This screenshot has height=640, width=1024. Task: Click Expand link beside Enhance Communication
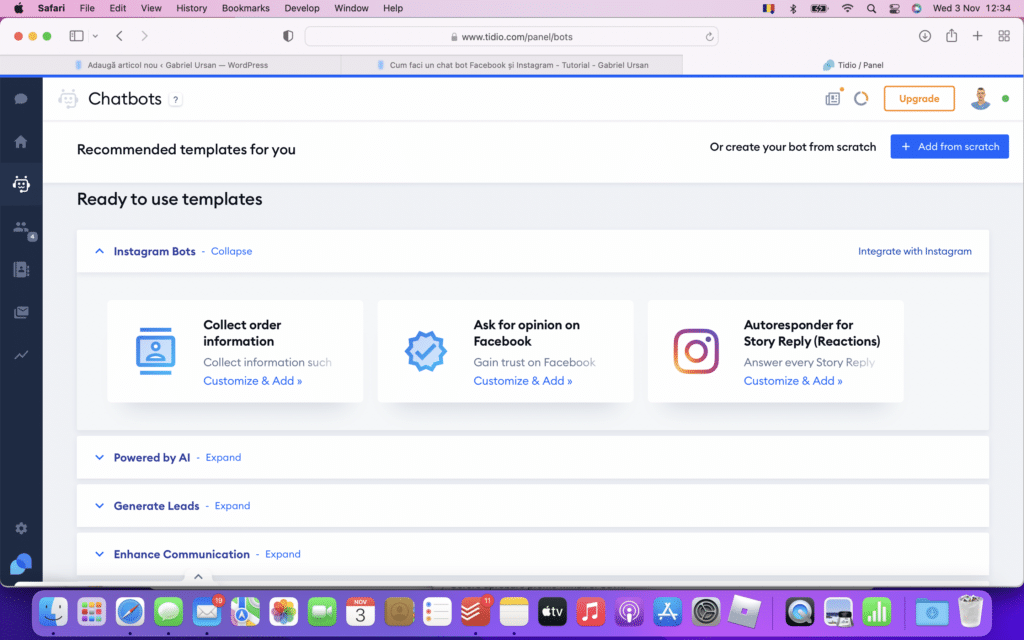[283, 554]
